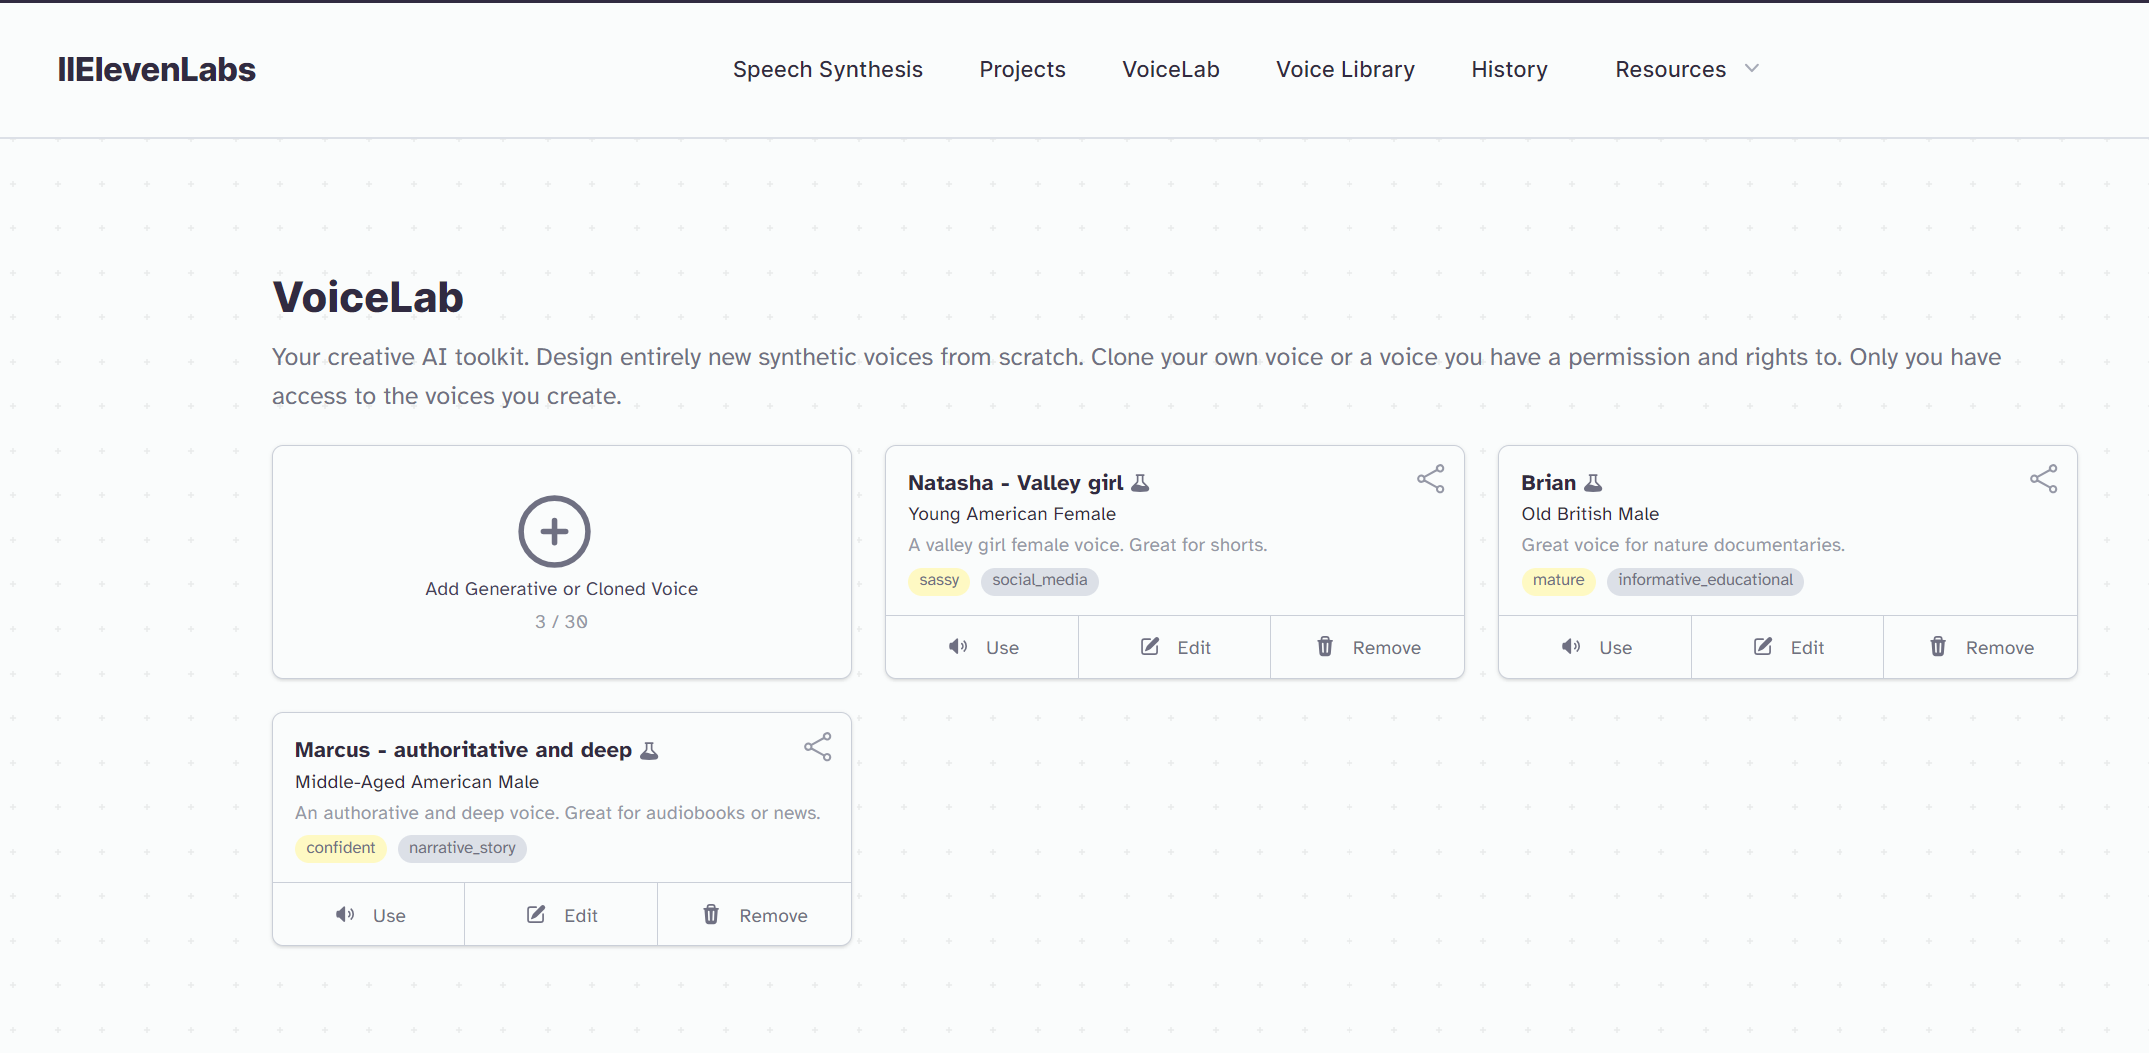Share the Natasha - Valley girl voice
The height and width of the screenshot is (1053, 2149).
tap(1431, 479)
